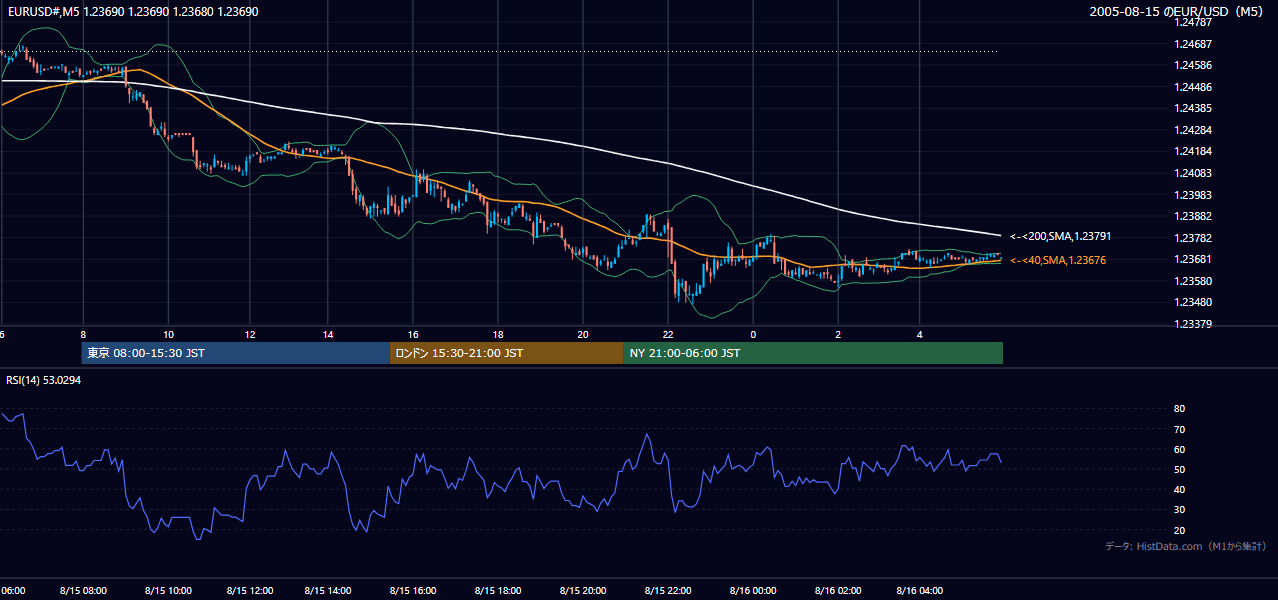Click hour tick 18 under price chart
The height and width of the screenshot is (600, 1278).
(x=499, y=335)
